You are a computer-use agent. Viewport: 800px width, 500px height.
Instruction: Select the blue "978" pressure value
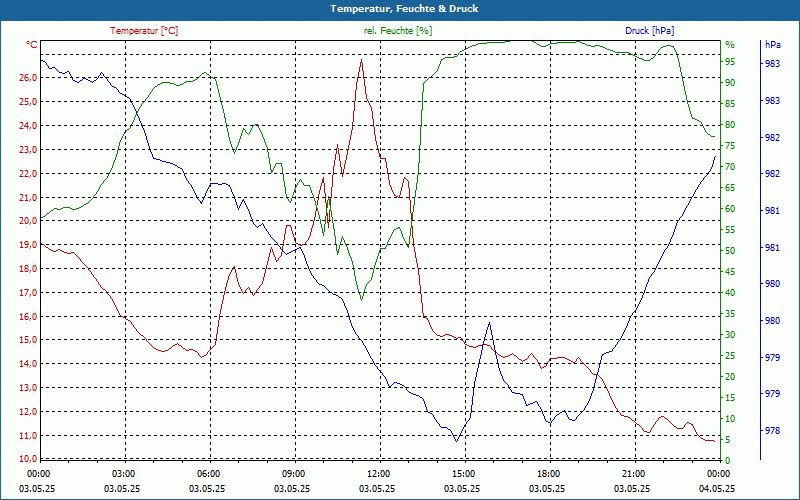pyautogui.click(x=772, y=431)
